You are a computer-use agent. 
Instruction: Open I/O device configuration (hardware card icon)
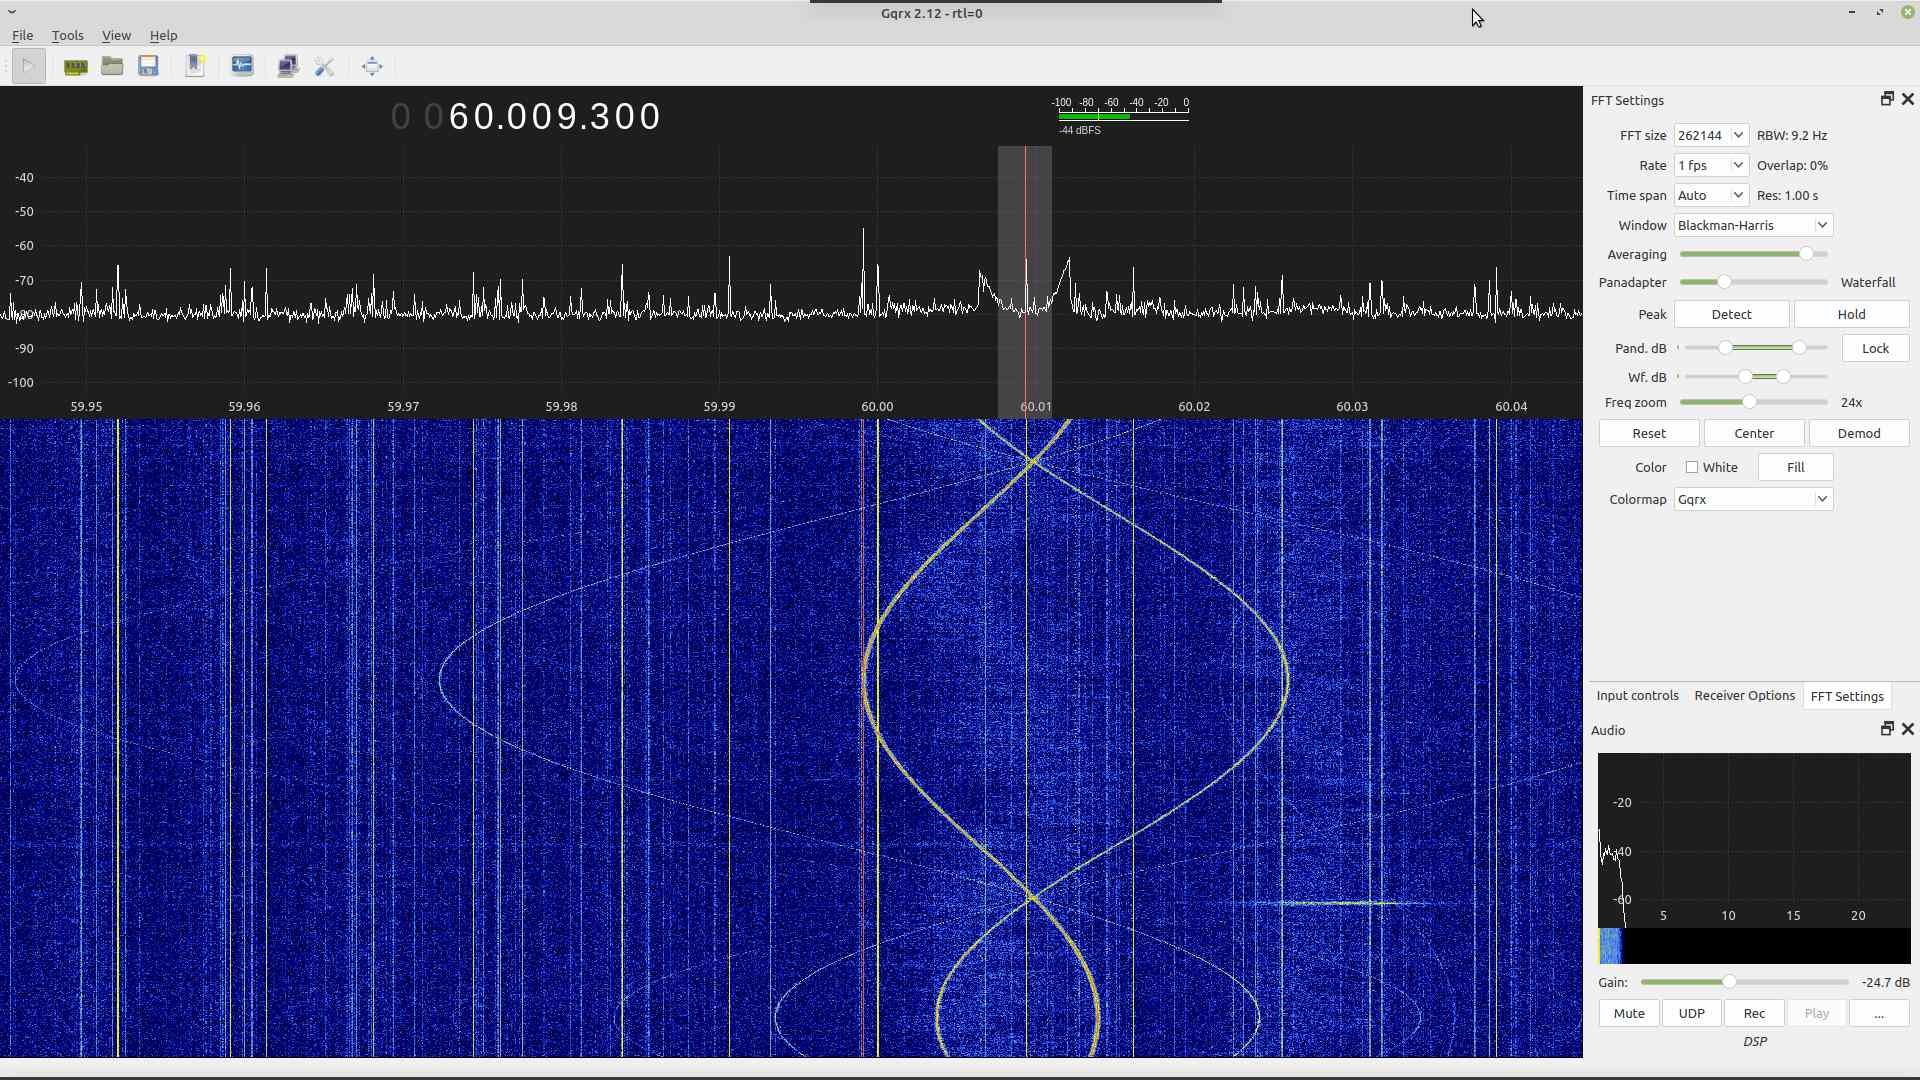click(75, 66)
